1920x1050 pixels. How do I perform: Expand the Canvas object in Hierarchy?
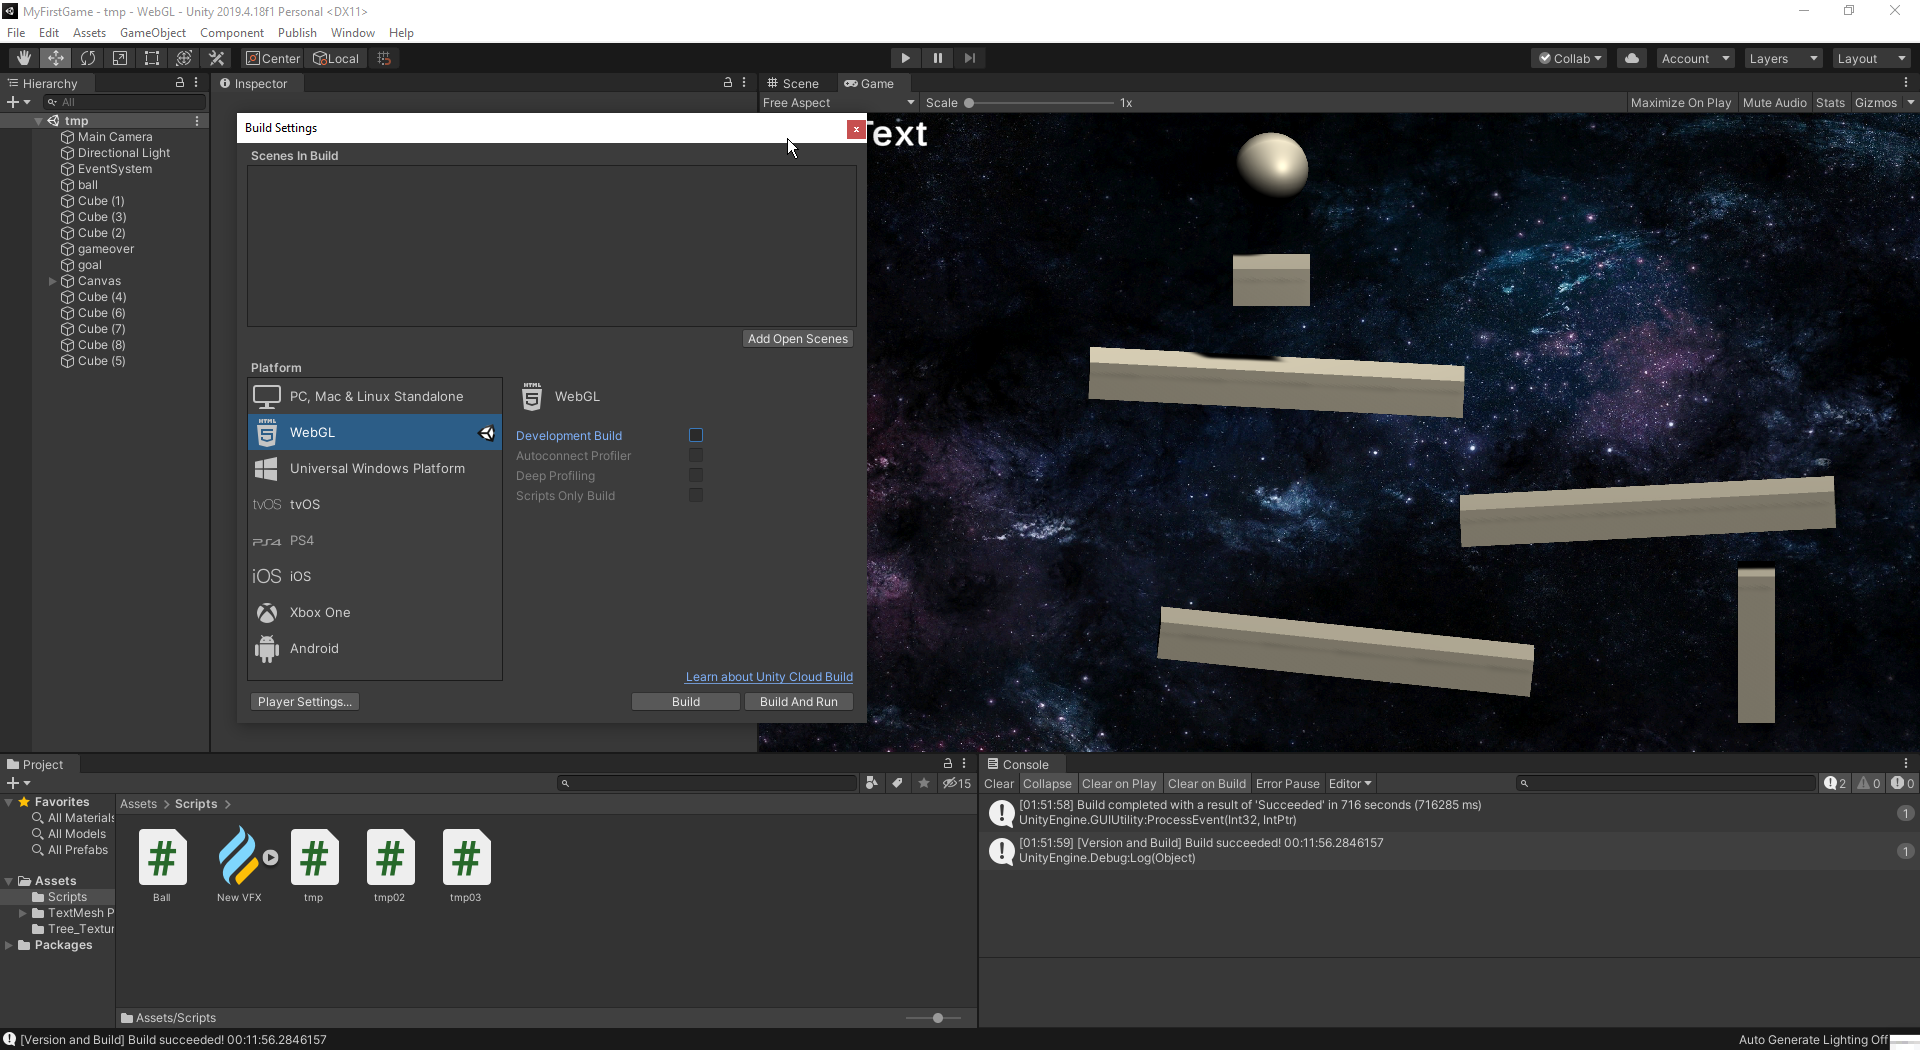52,281
